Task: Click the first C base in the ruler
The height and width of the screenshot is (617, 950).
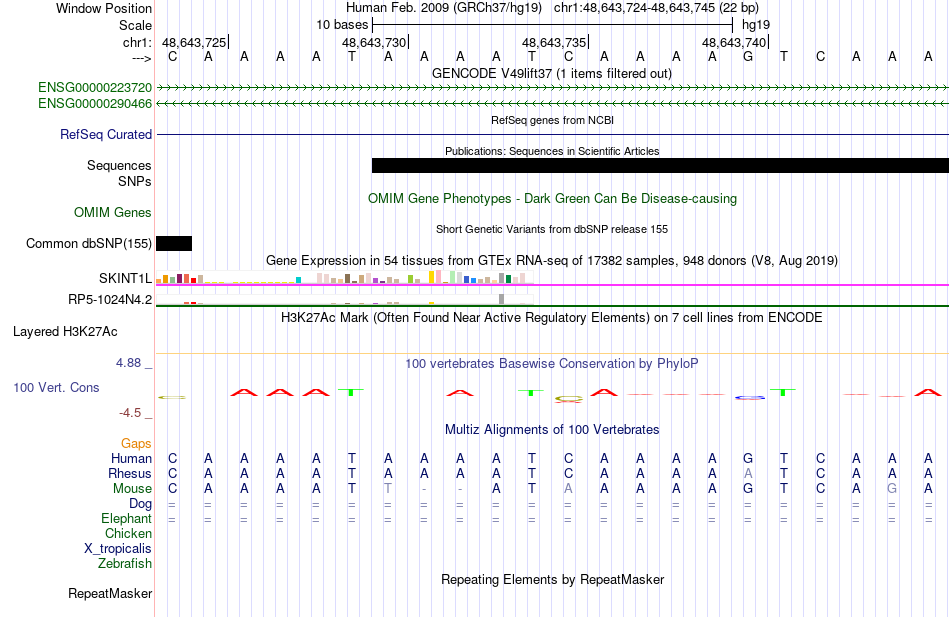Action: (x=173, y=57)
